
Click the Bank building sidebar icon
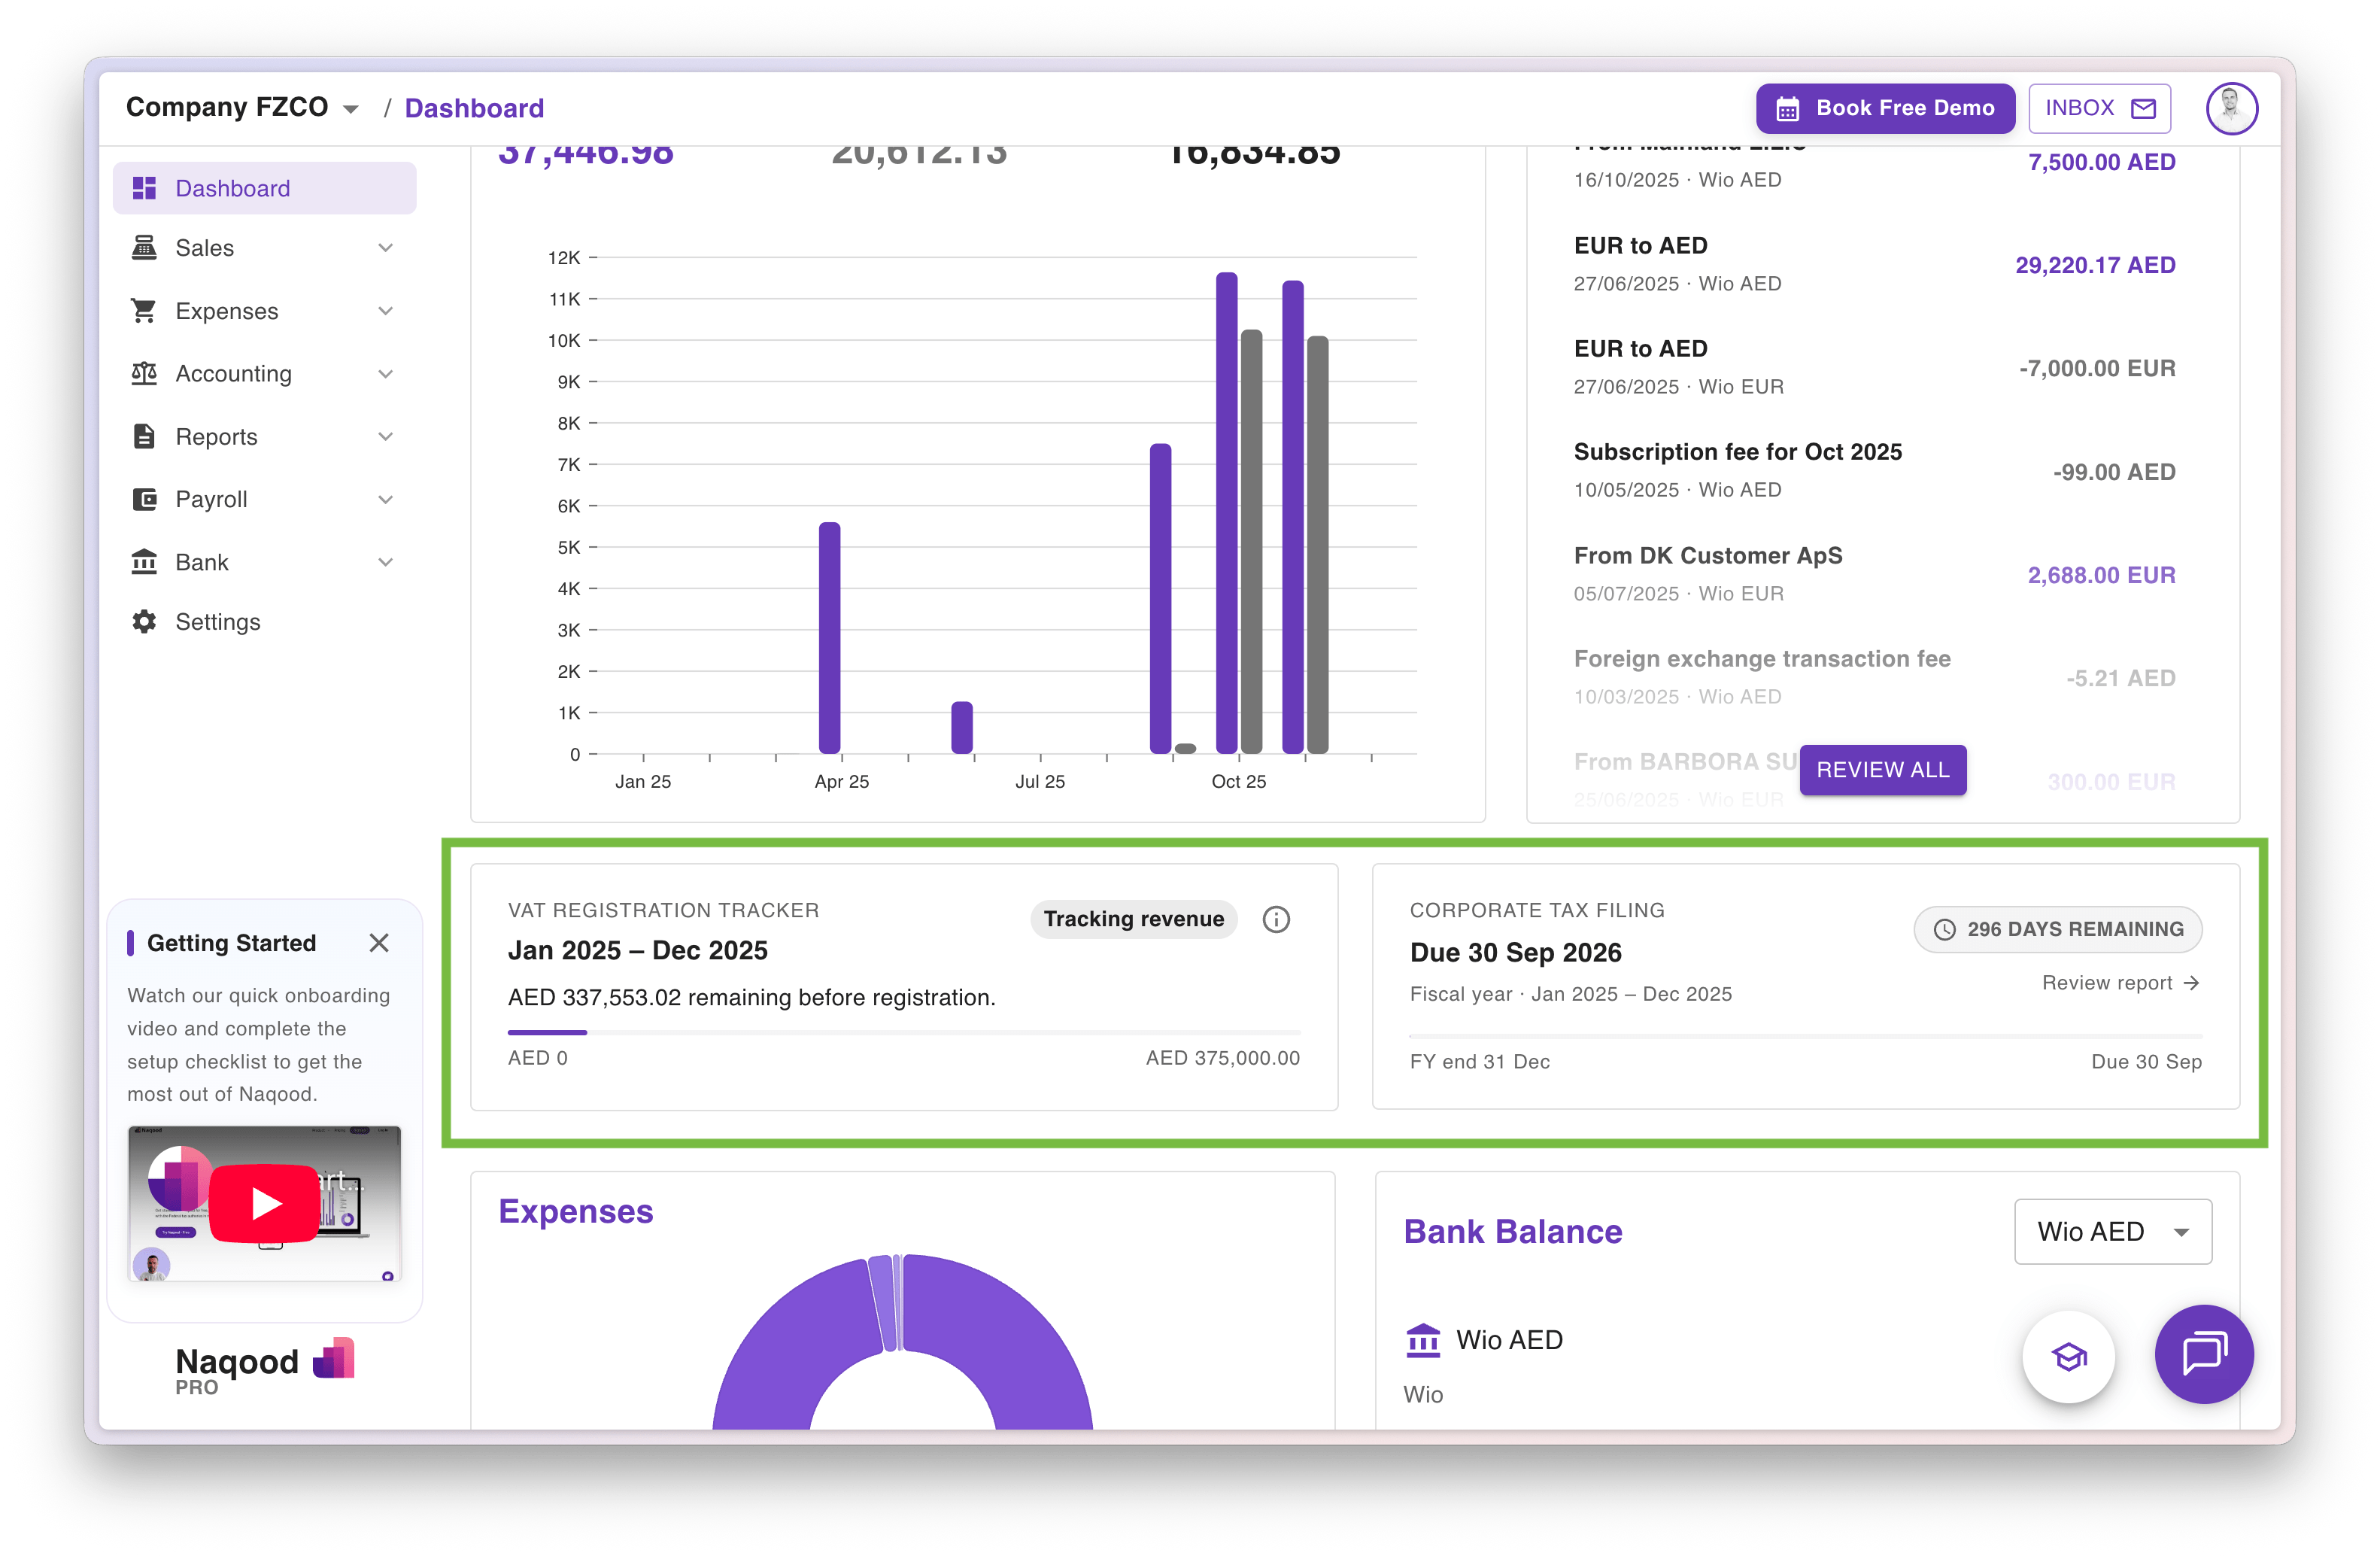tap(144, 562)
